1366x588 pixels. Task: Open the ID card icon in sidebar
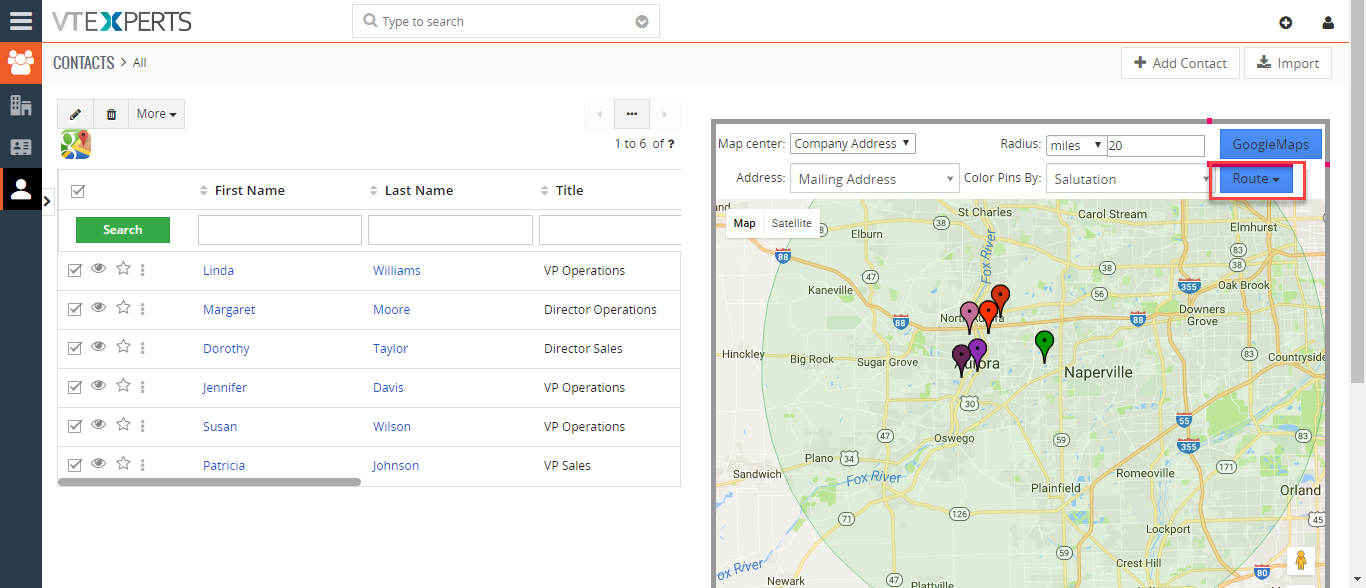point(21,147)
